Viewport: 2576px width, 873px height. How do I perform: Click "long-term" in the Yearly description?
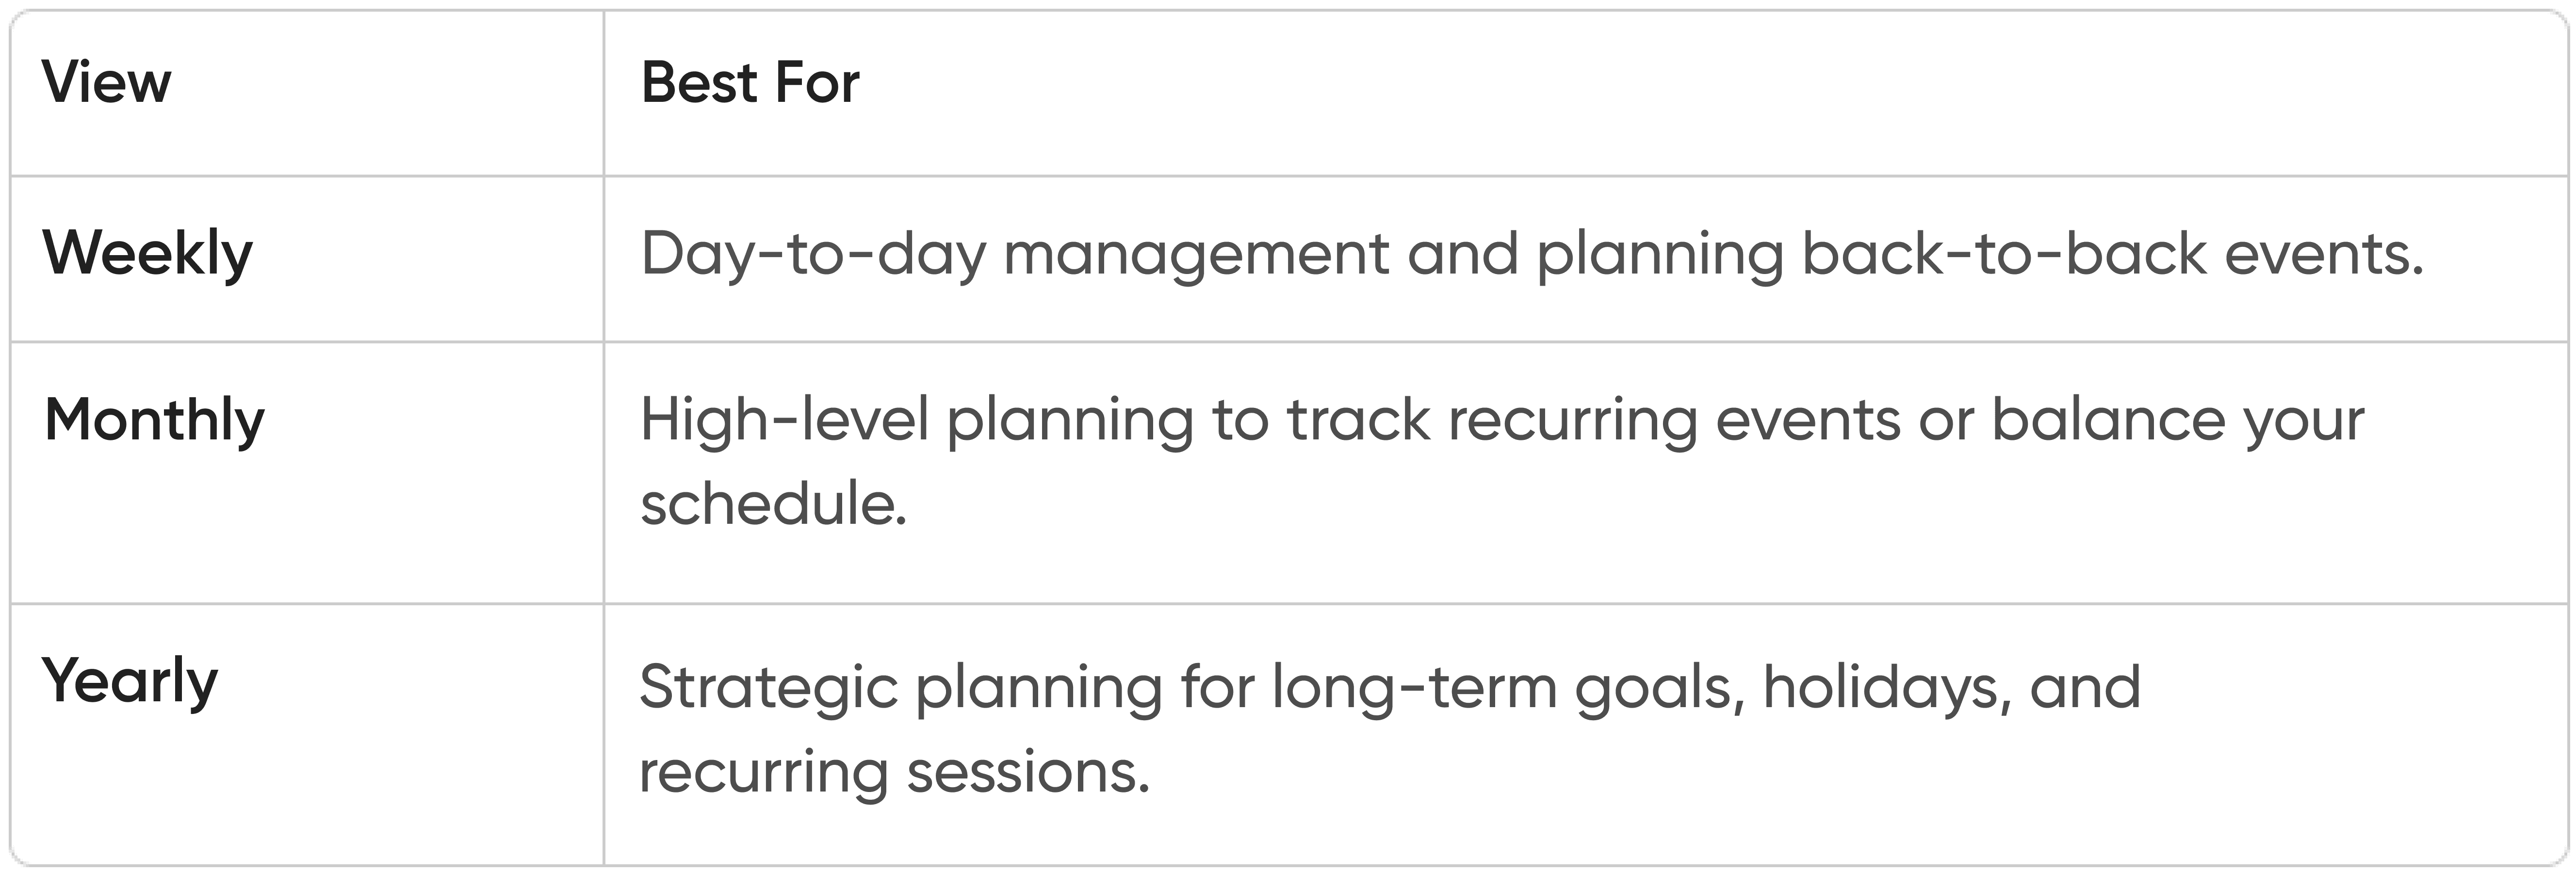(1414, 688)
